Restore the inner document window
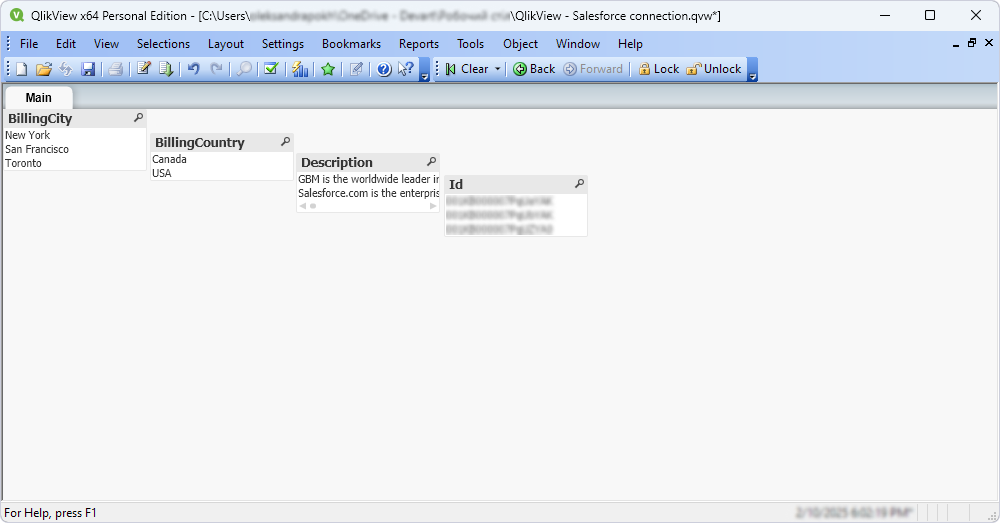Viewport: 1000px width, 523px height. tap(972, 43)
